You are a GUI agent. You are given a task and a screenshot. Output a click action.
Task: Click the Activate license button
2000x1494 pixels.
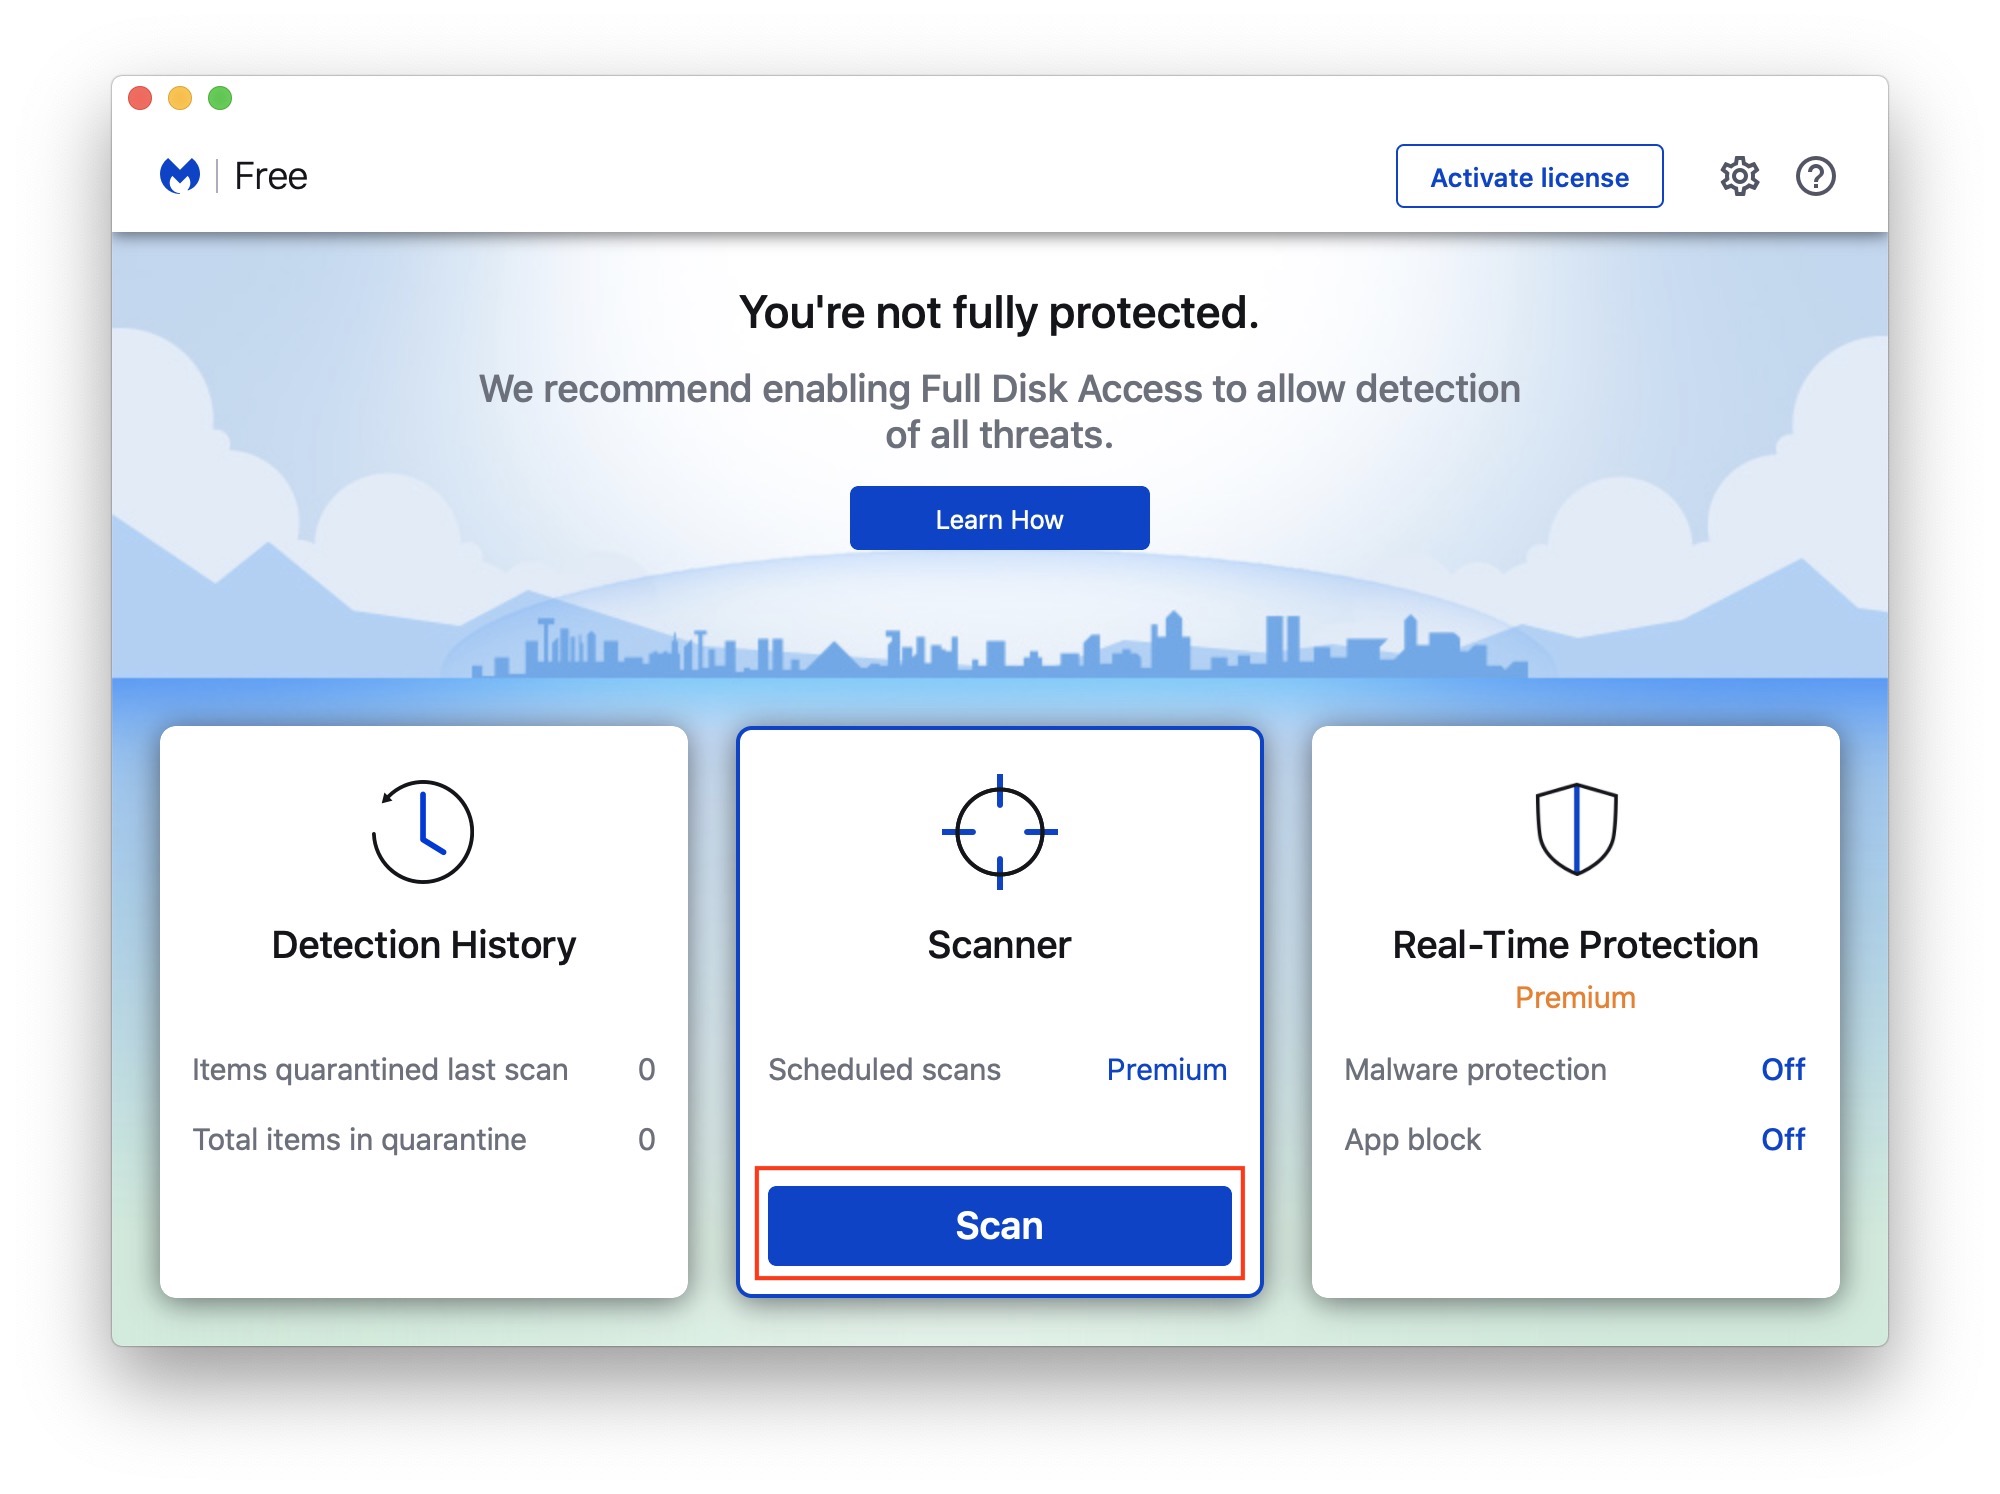[1529, 177]
